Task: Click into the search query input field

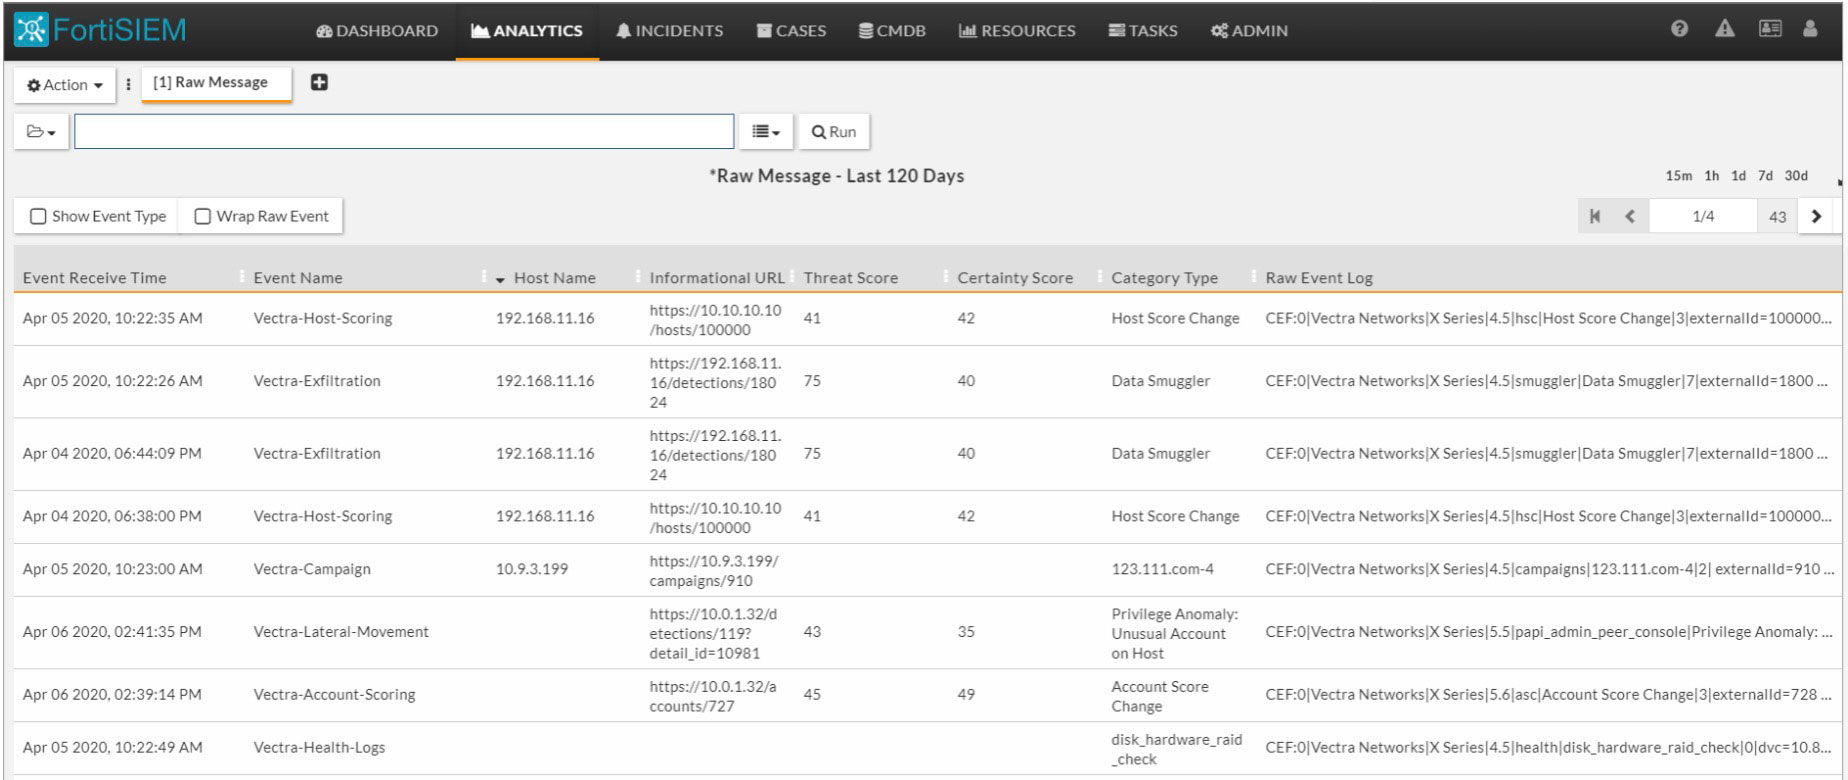Action: pos(404,132)
